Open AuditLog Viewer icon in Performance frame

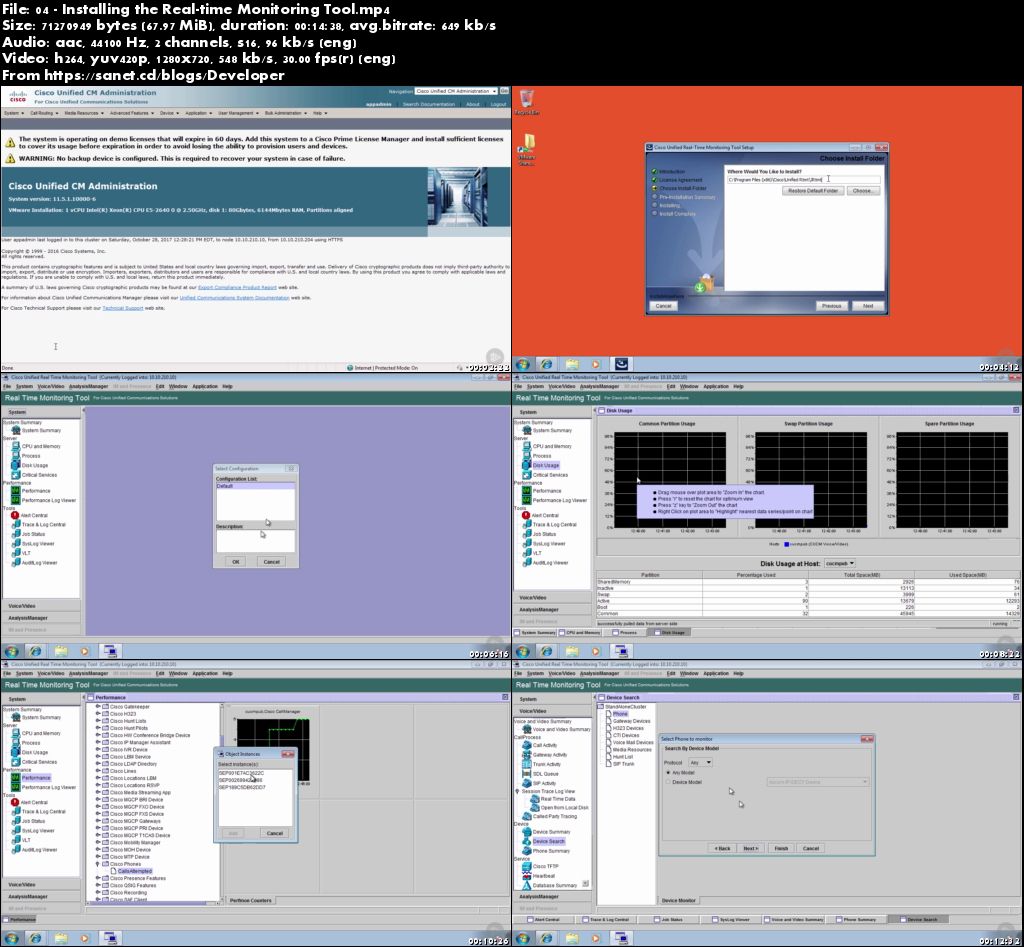[16, 850]
